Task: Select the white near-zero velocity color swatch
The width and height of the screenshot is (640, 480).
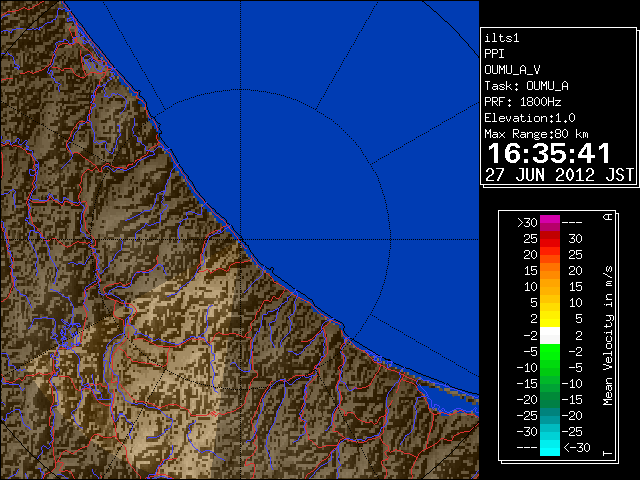Action: click(550, 336)
